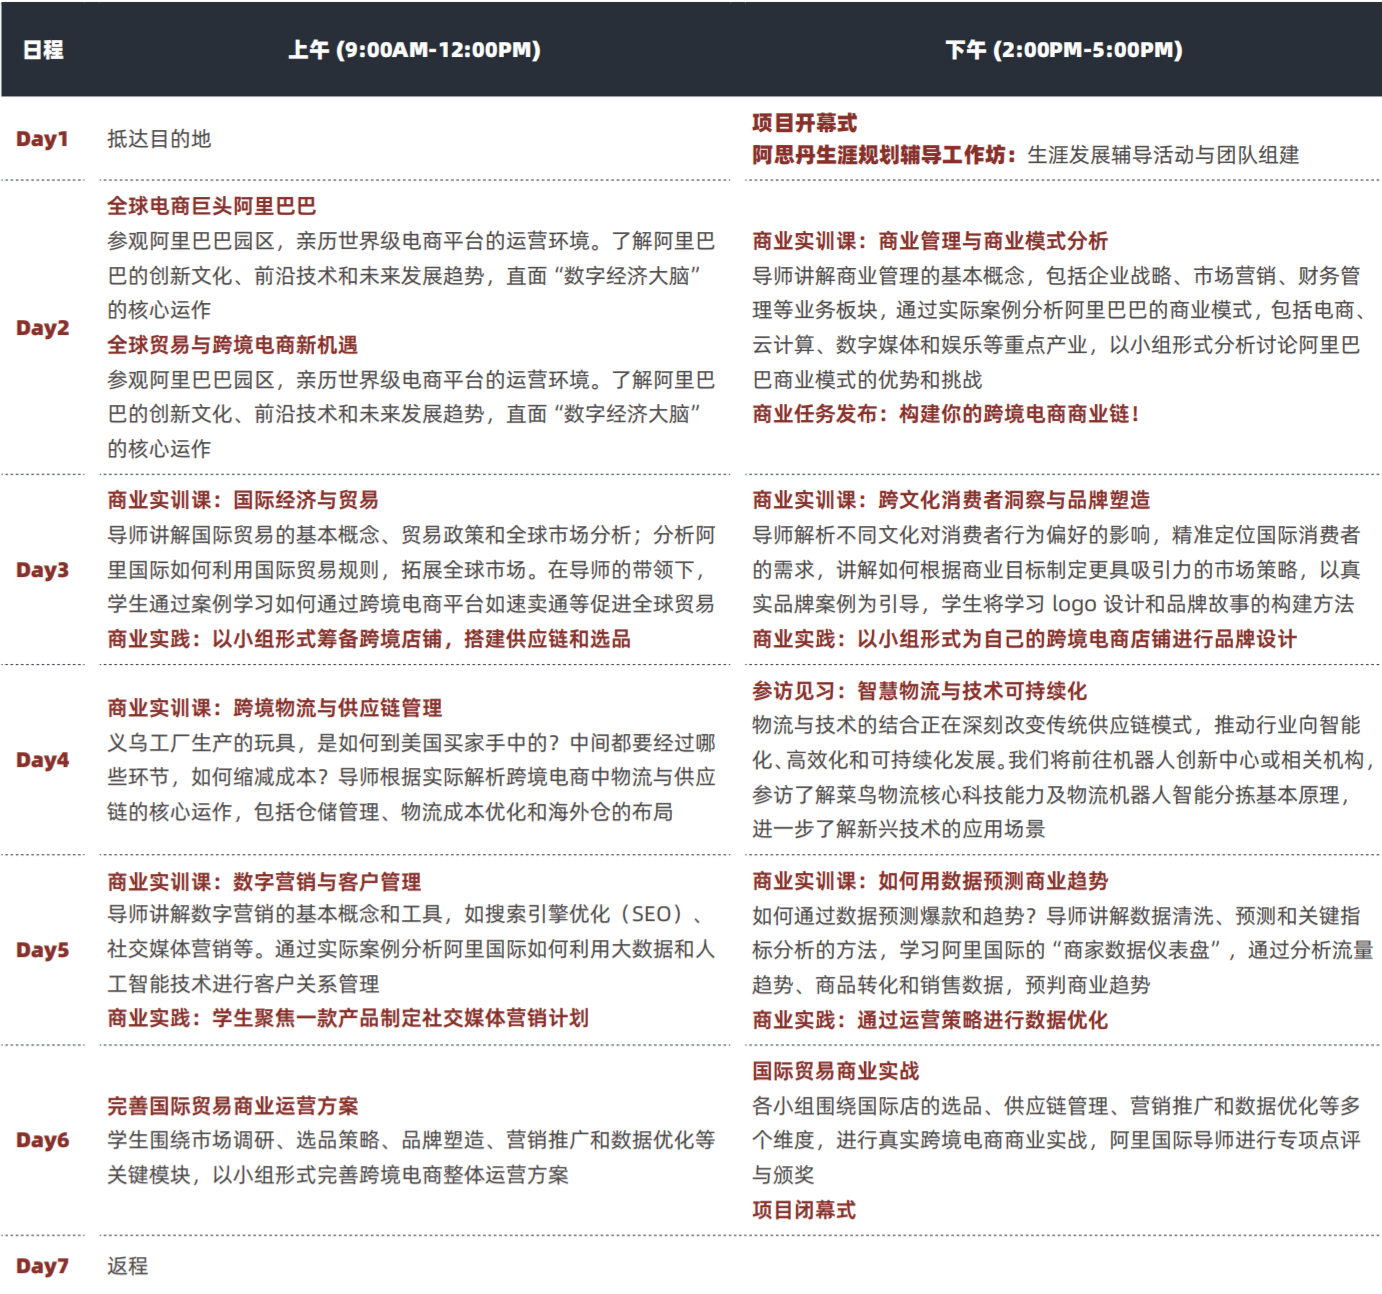Click the line starting 义乌工厂生产的玩具
The width and height of the screenshot is (1382, 1294).
(x=412, y=743)
